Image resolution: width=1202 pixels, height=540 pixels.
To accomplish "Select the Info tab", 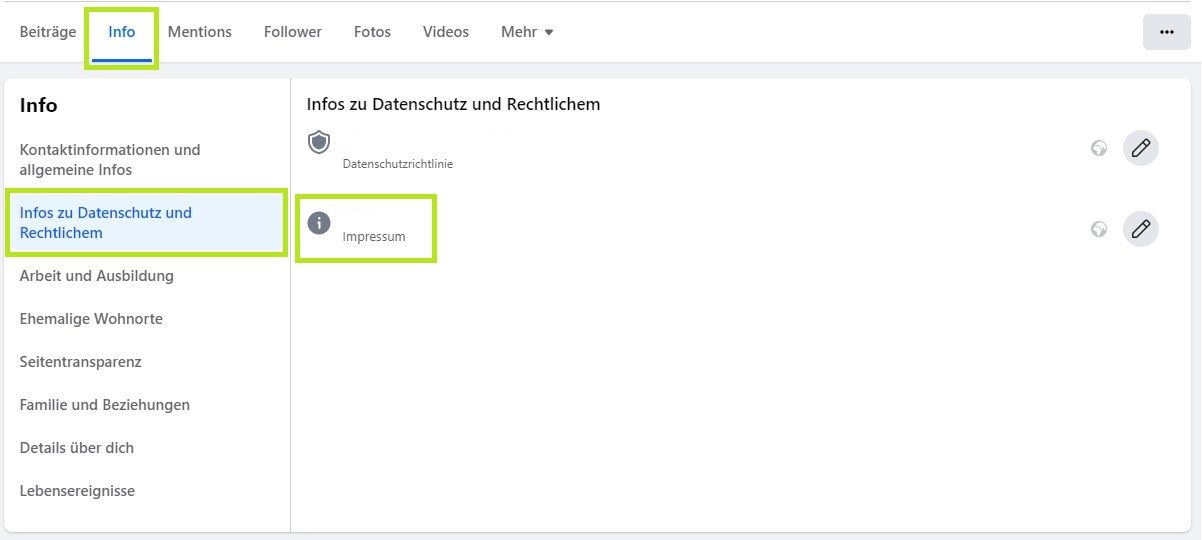I will pyautogui.click(x=122, y=32).
